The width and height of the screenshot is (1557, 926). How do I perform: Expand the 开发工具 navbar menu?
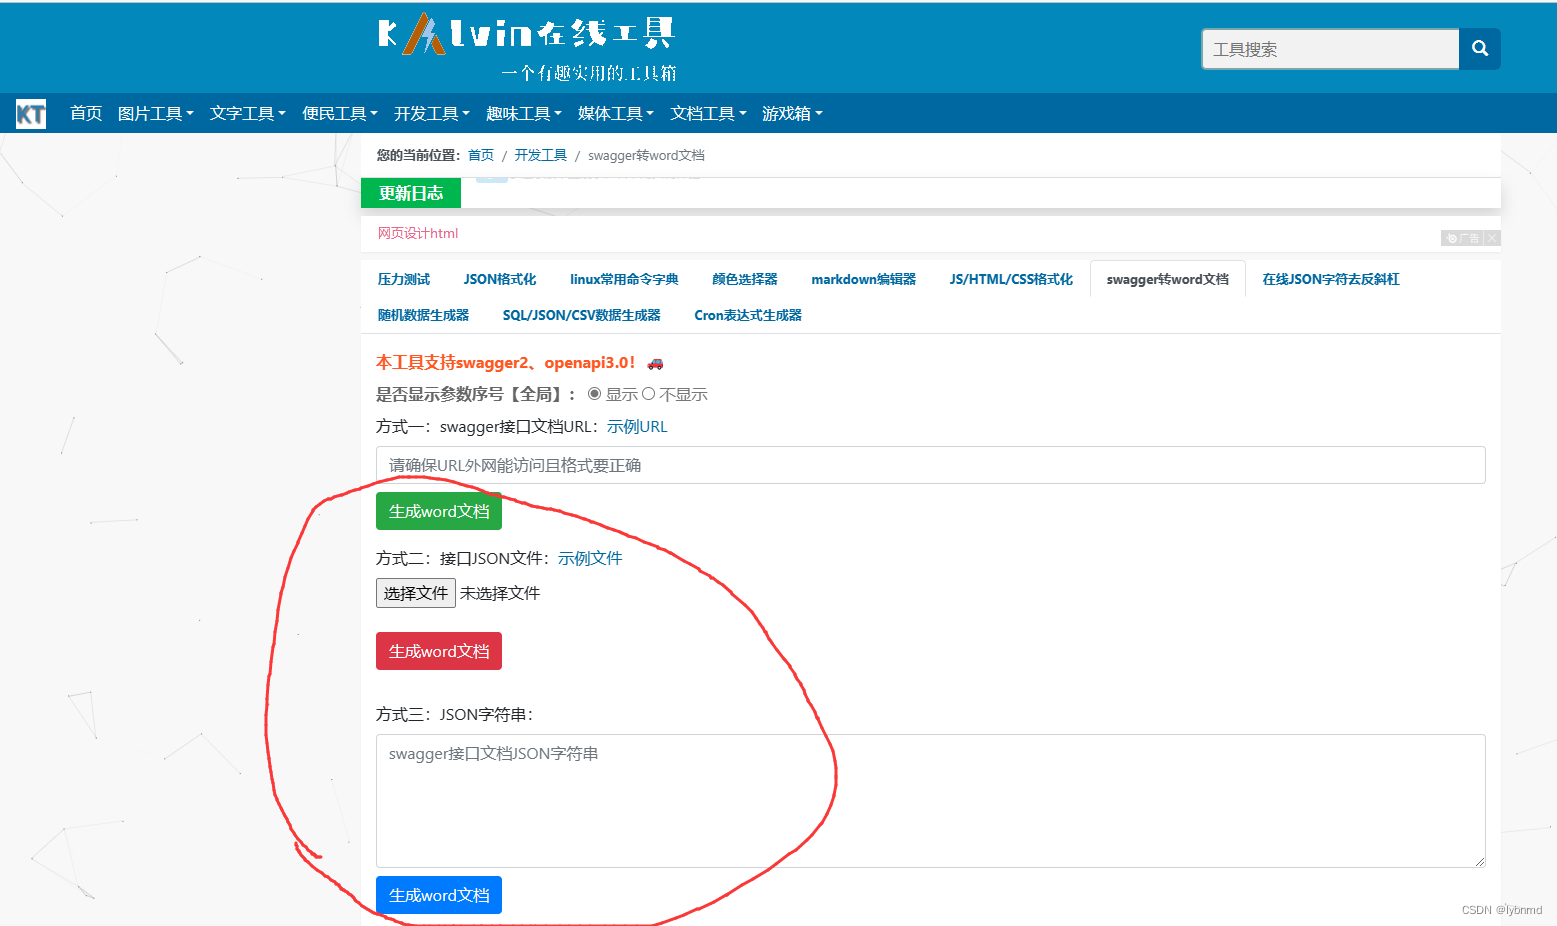[x=432, y=113]
